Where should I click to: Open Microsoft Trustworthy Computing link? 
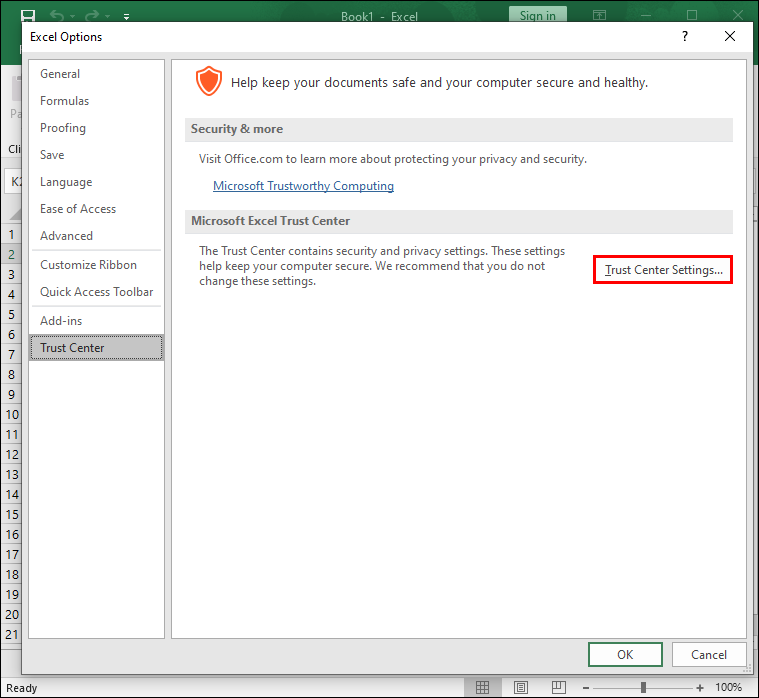tap(303, 186)
